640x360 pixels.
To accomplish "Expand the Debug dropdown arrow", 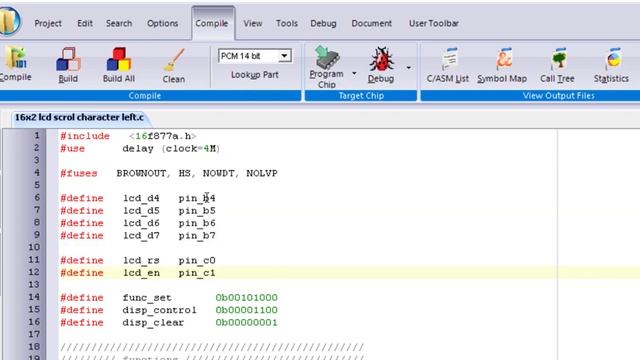I will pyautogui.click(x=409, y=68).
